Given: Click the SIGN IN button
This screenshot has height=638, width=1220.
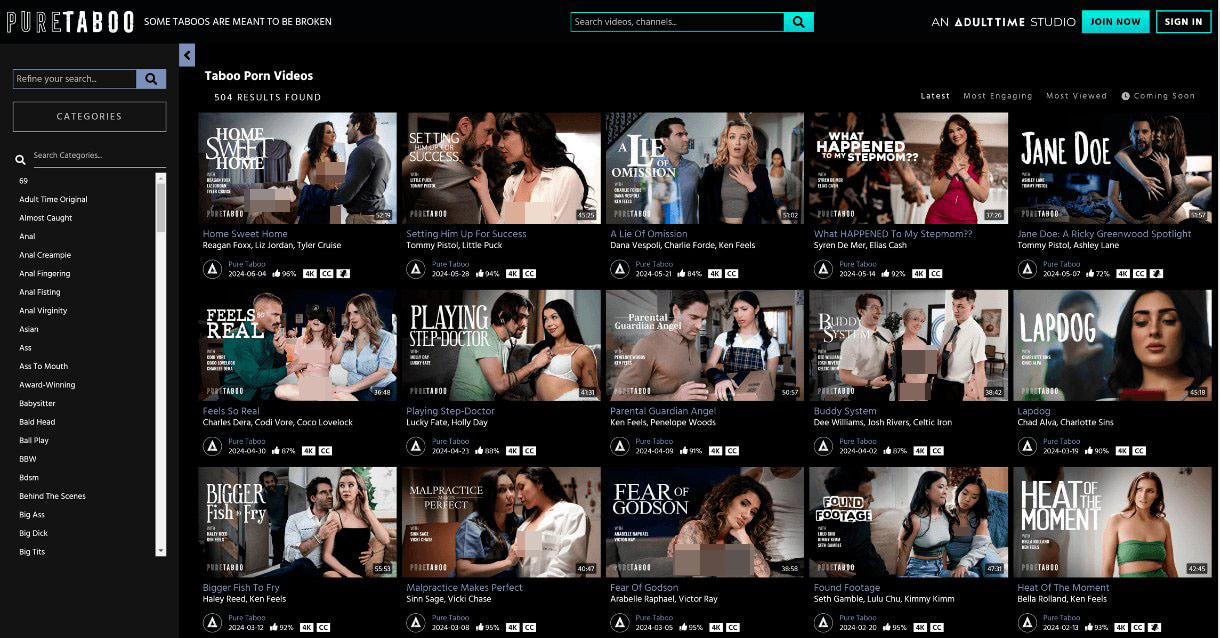Looking at the screenshot, I should (x=1183, y=21).
